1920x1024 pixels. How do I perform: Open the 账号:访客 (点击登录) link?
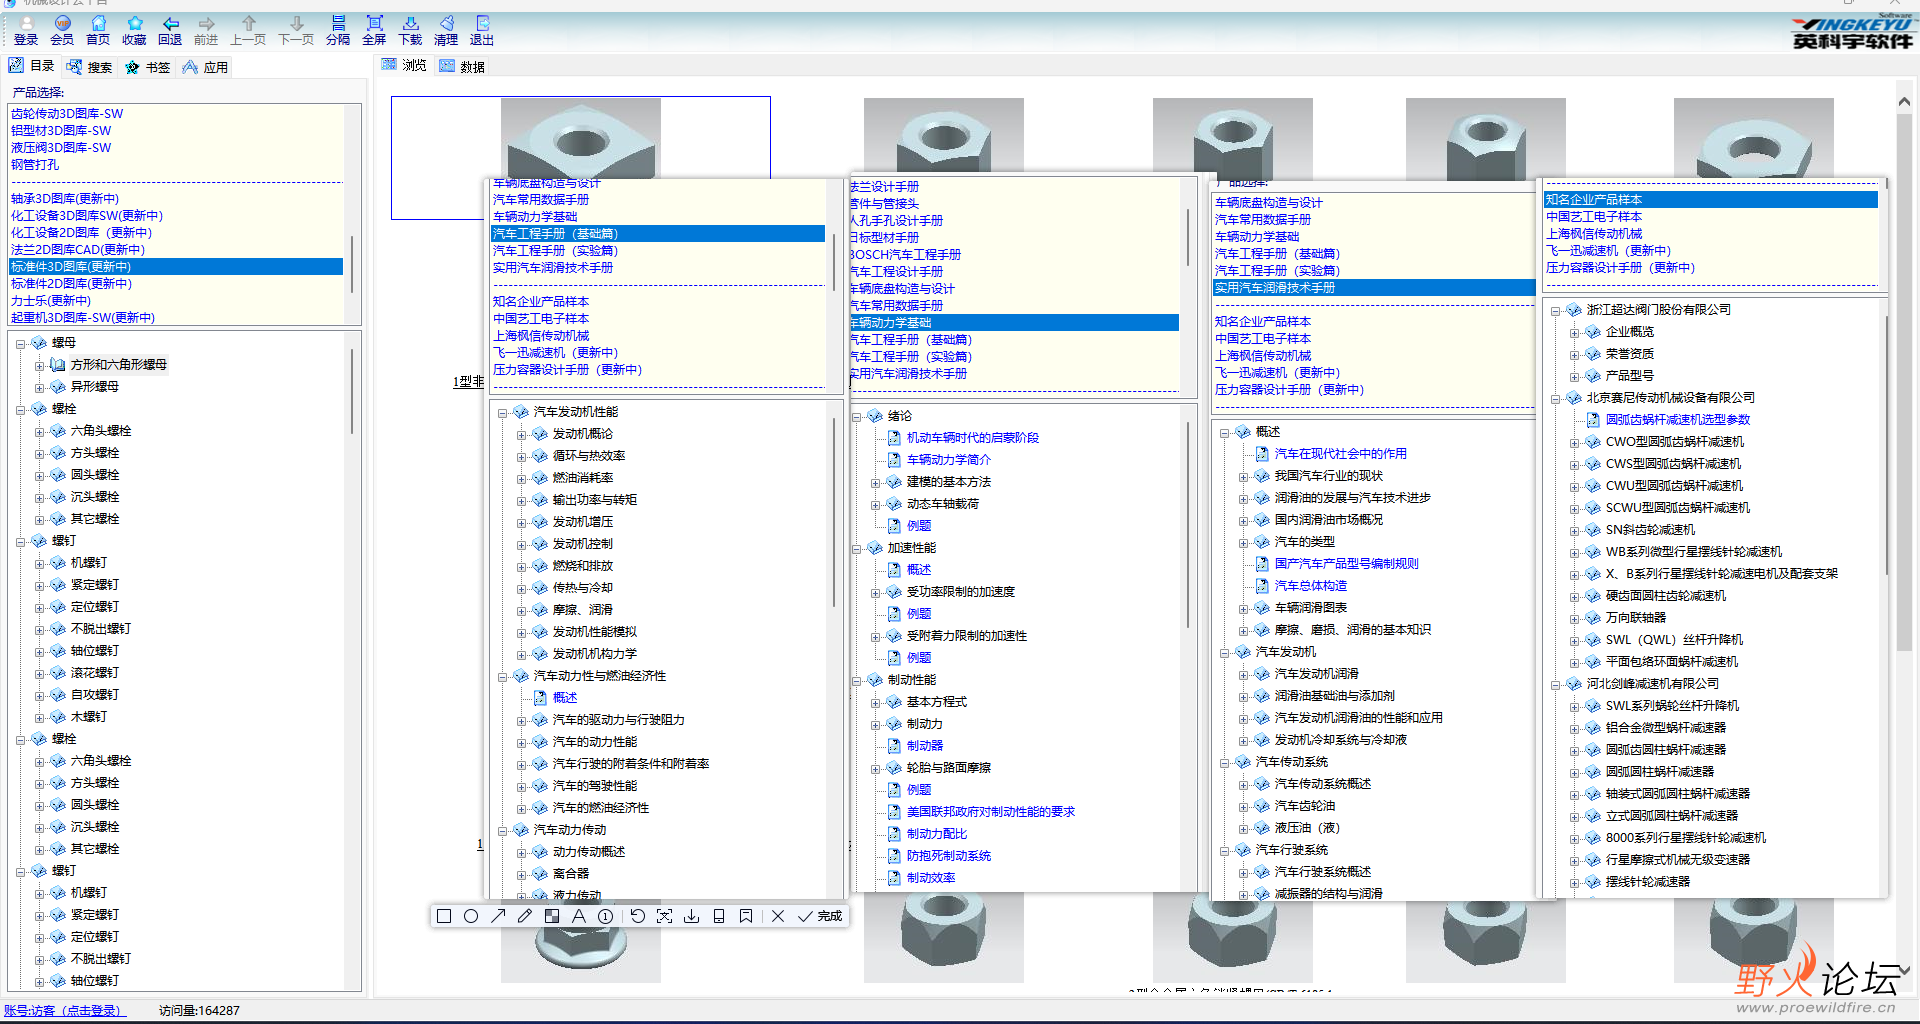(x=63, y=1011)
